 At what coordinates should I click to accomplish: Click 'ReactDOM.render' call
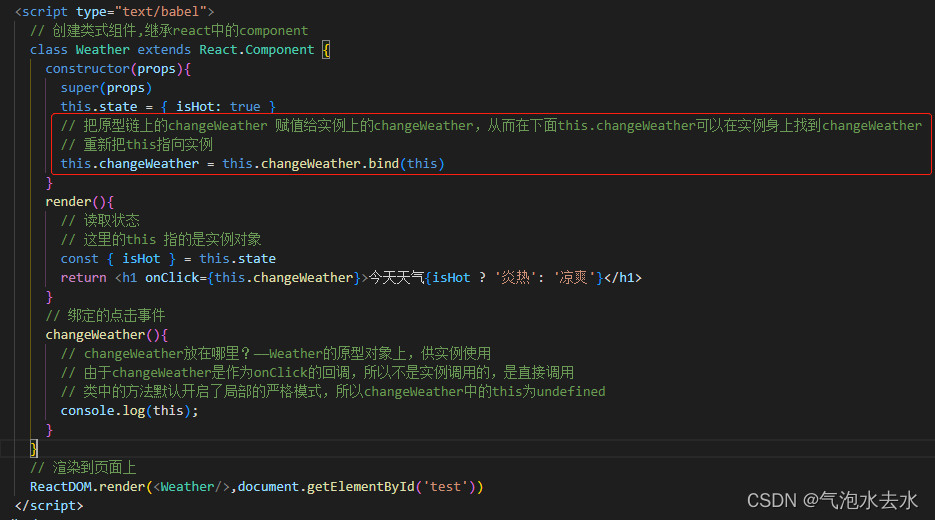click(88, 487)
